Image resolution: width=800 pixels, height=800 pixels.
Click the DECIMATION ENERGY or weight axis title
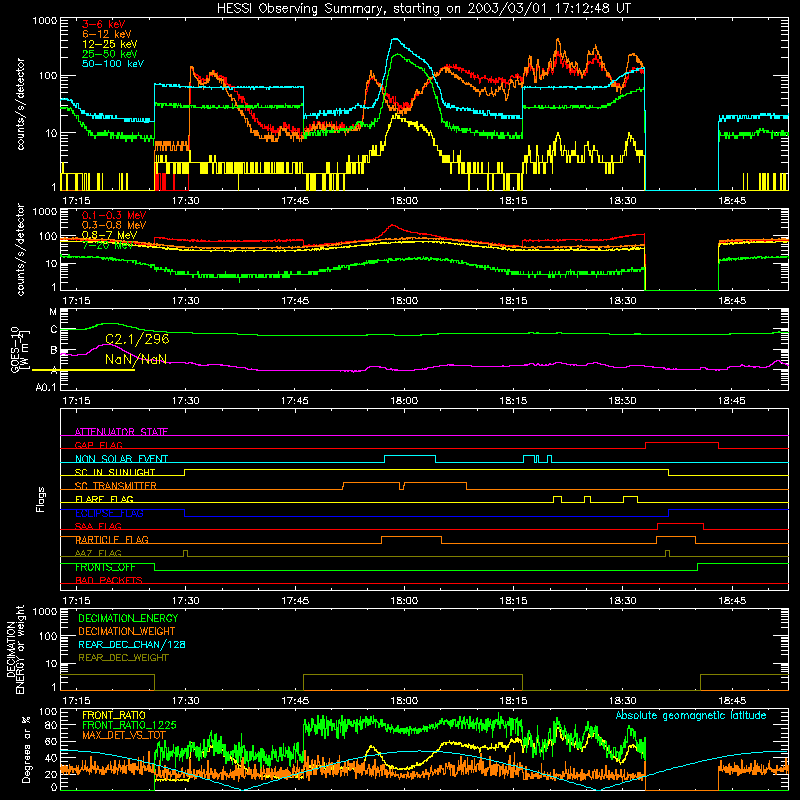tap(15, 649)
